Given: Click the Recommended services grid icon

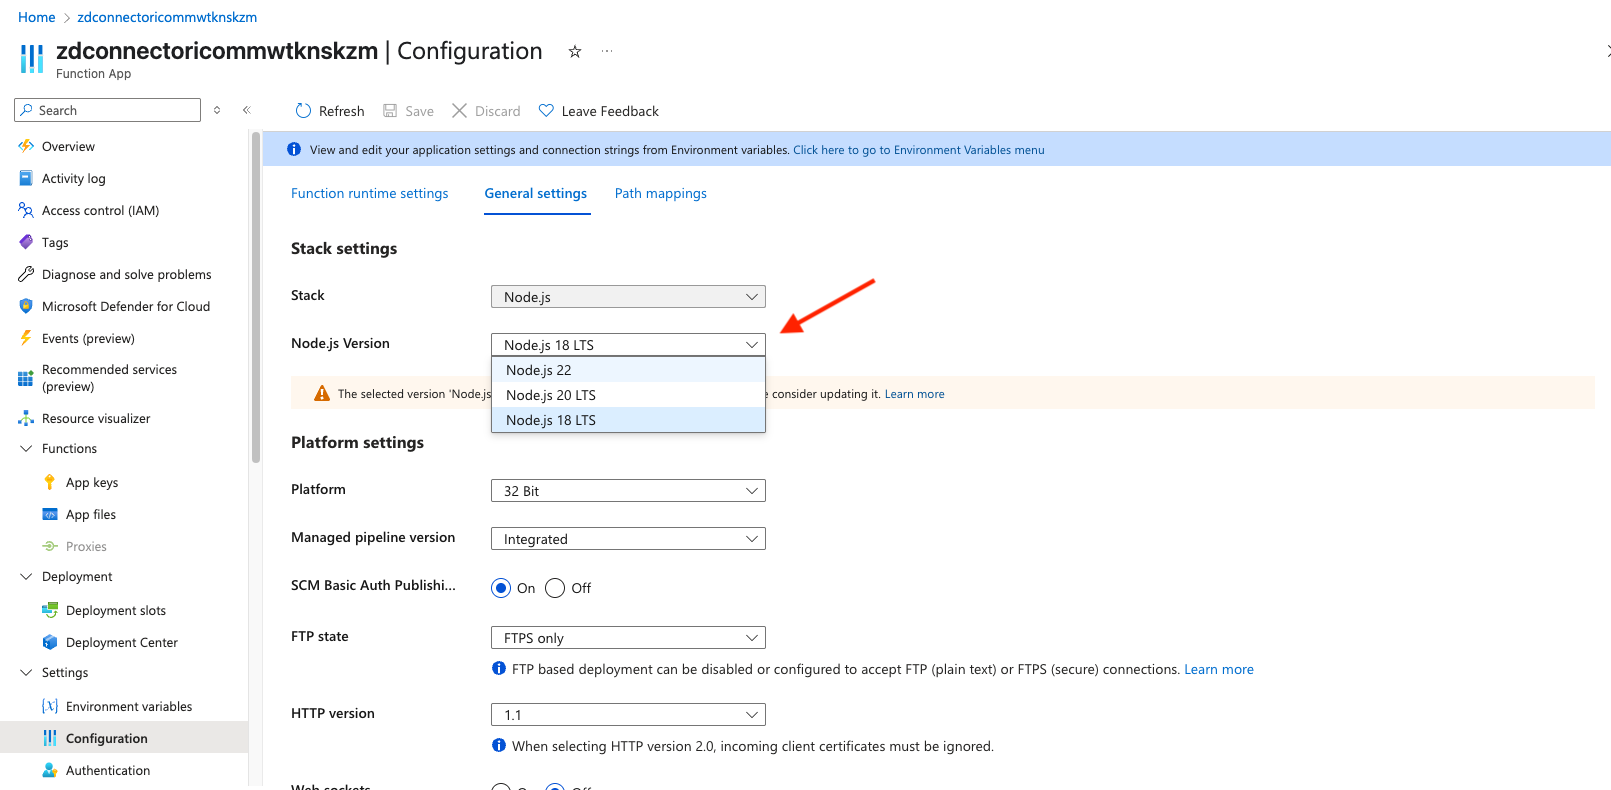Looking at the screenshot, I should (26, 378).
